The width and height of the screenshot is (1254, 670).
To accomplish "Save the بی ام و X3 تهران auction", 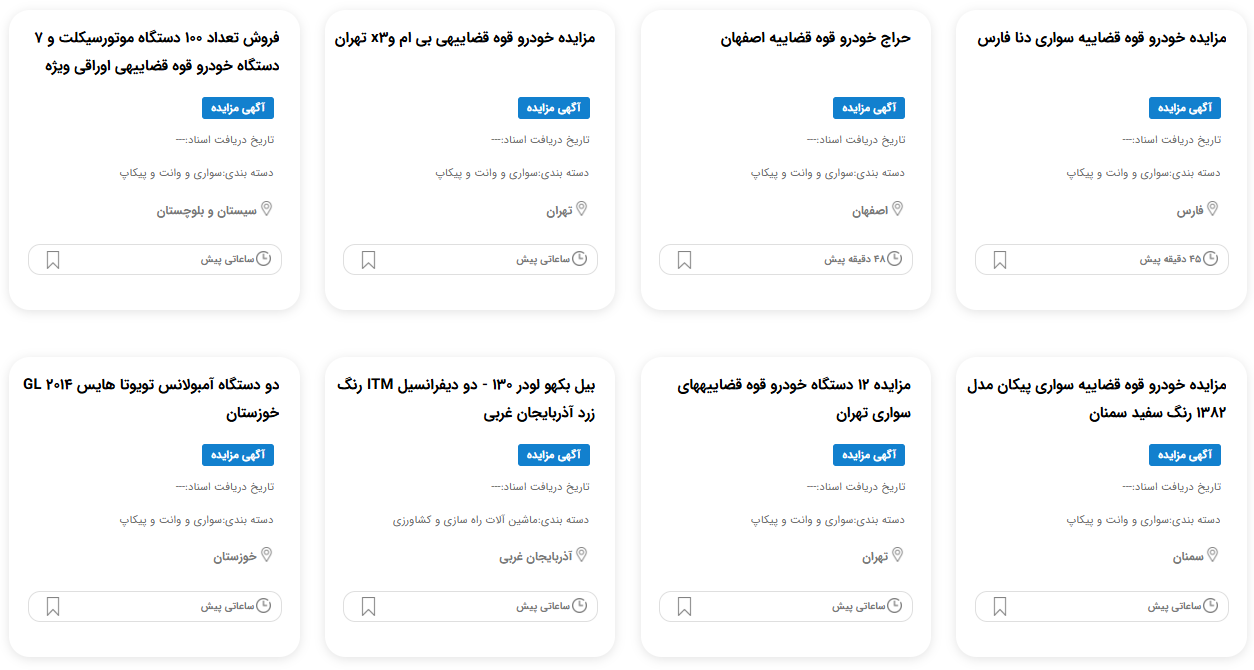I will coord(368,260).
